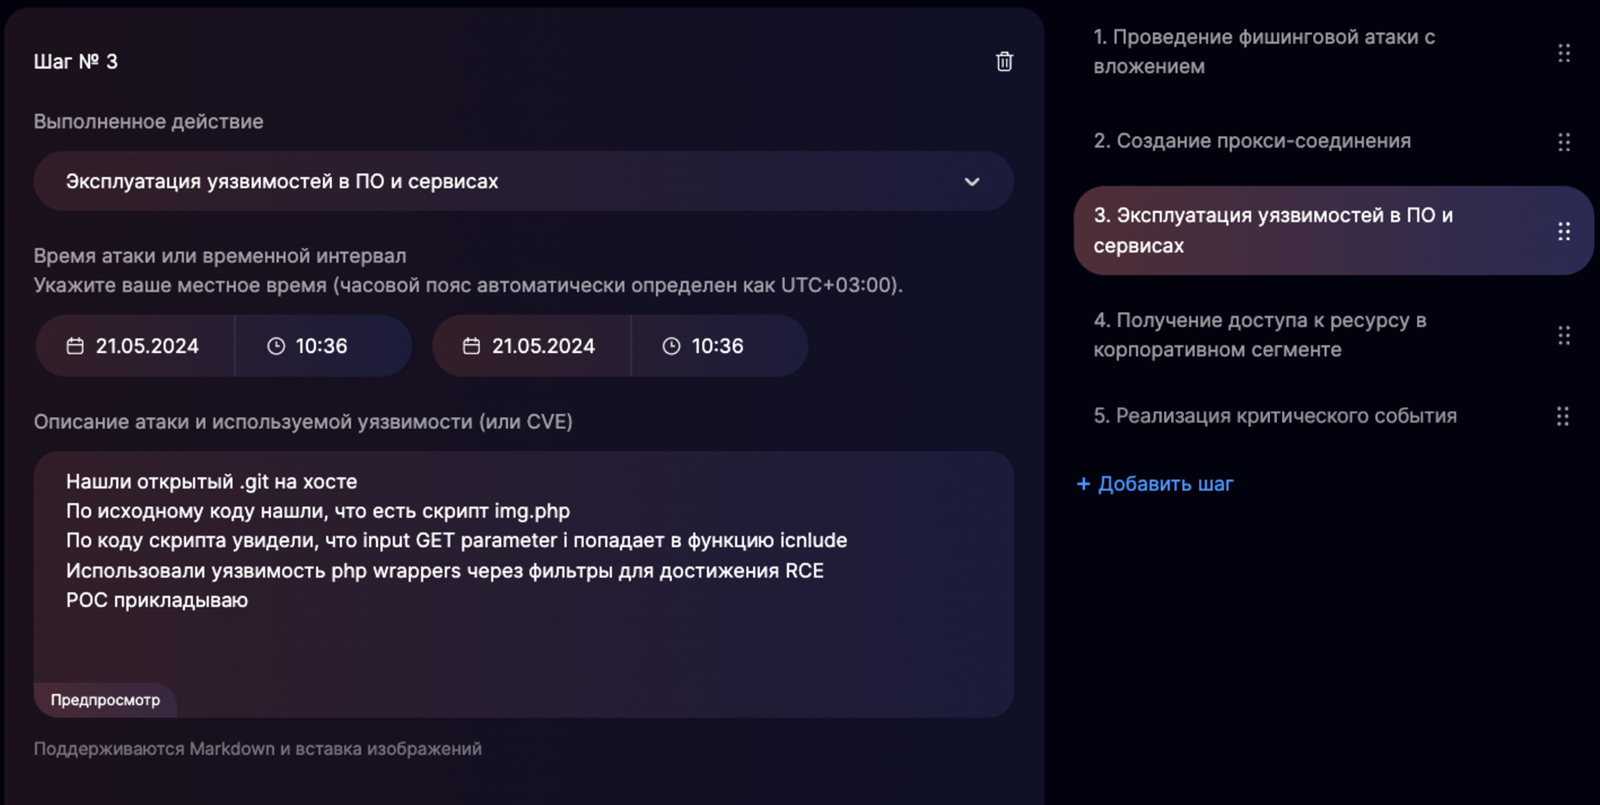Click calendar icon in the start date field

coord(75,346)
